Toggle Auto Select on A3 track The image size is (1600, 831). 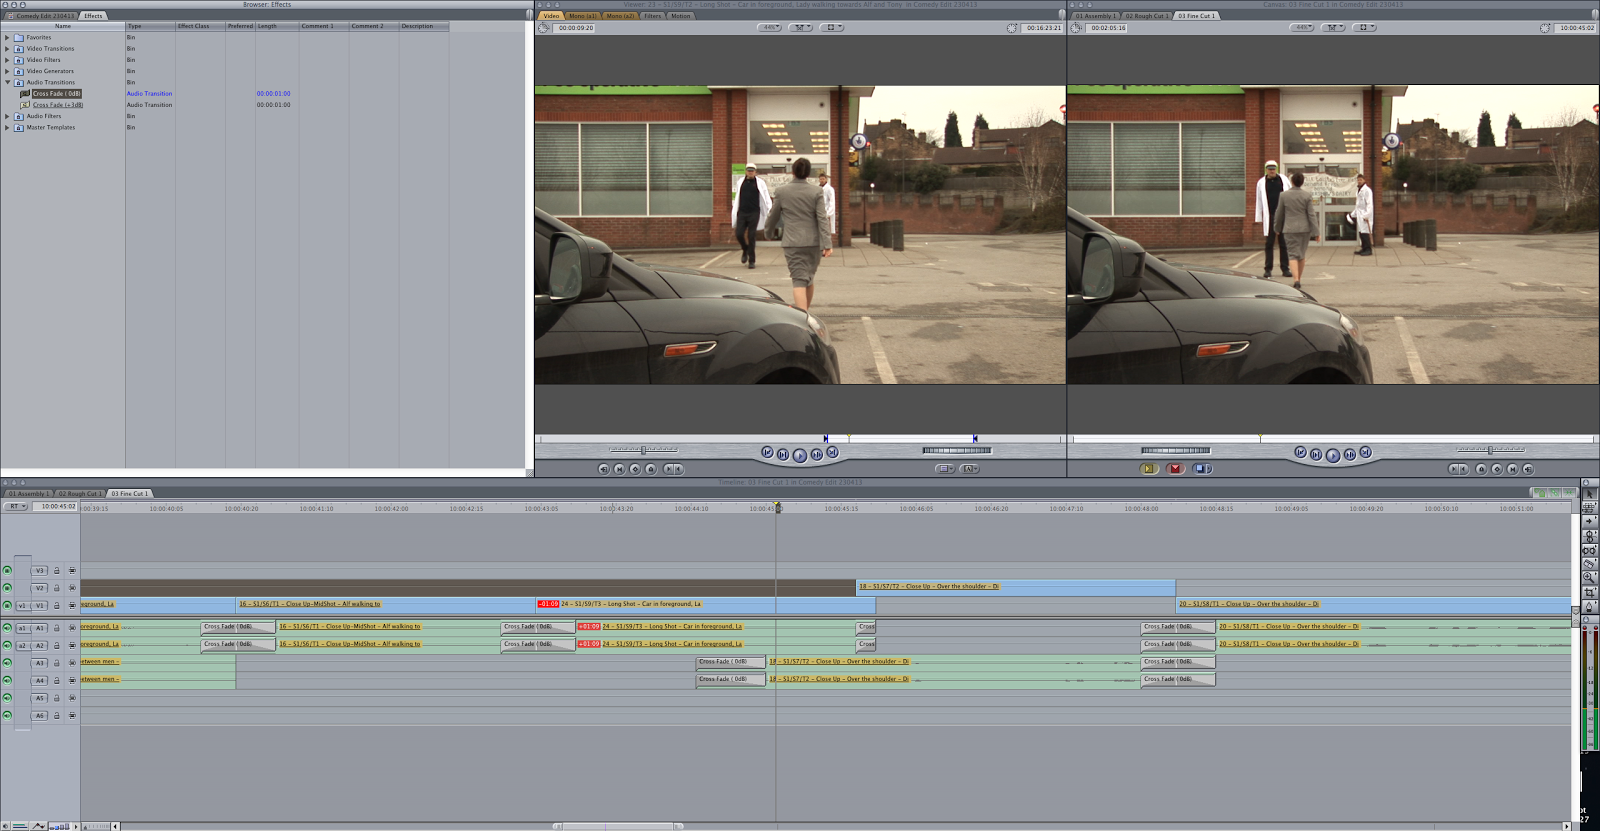pos(72,663)
